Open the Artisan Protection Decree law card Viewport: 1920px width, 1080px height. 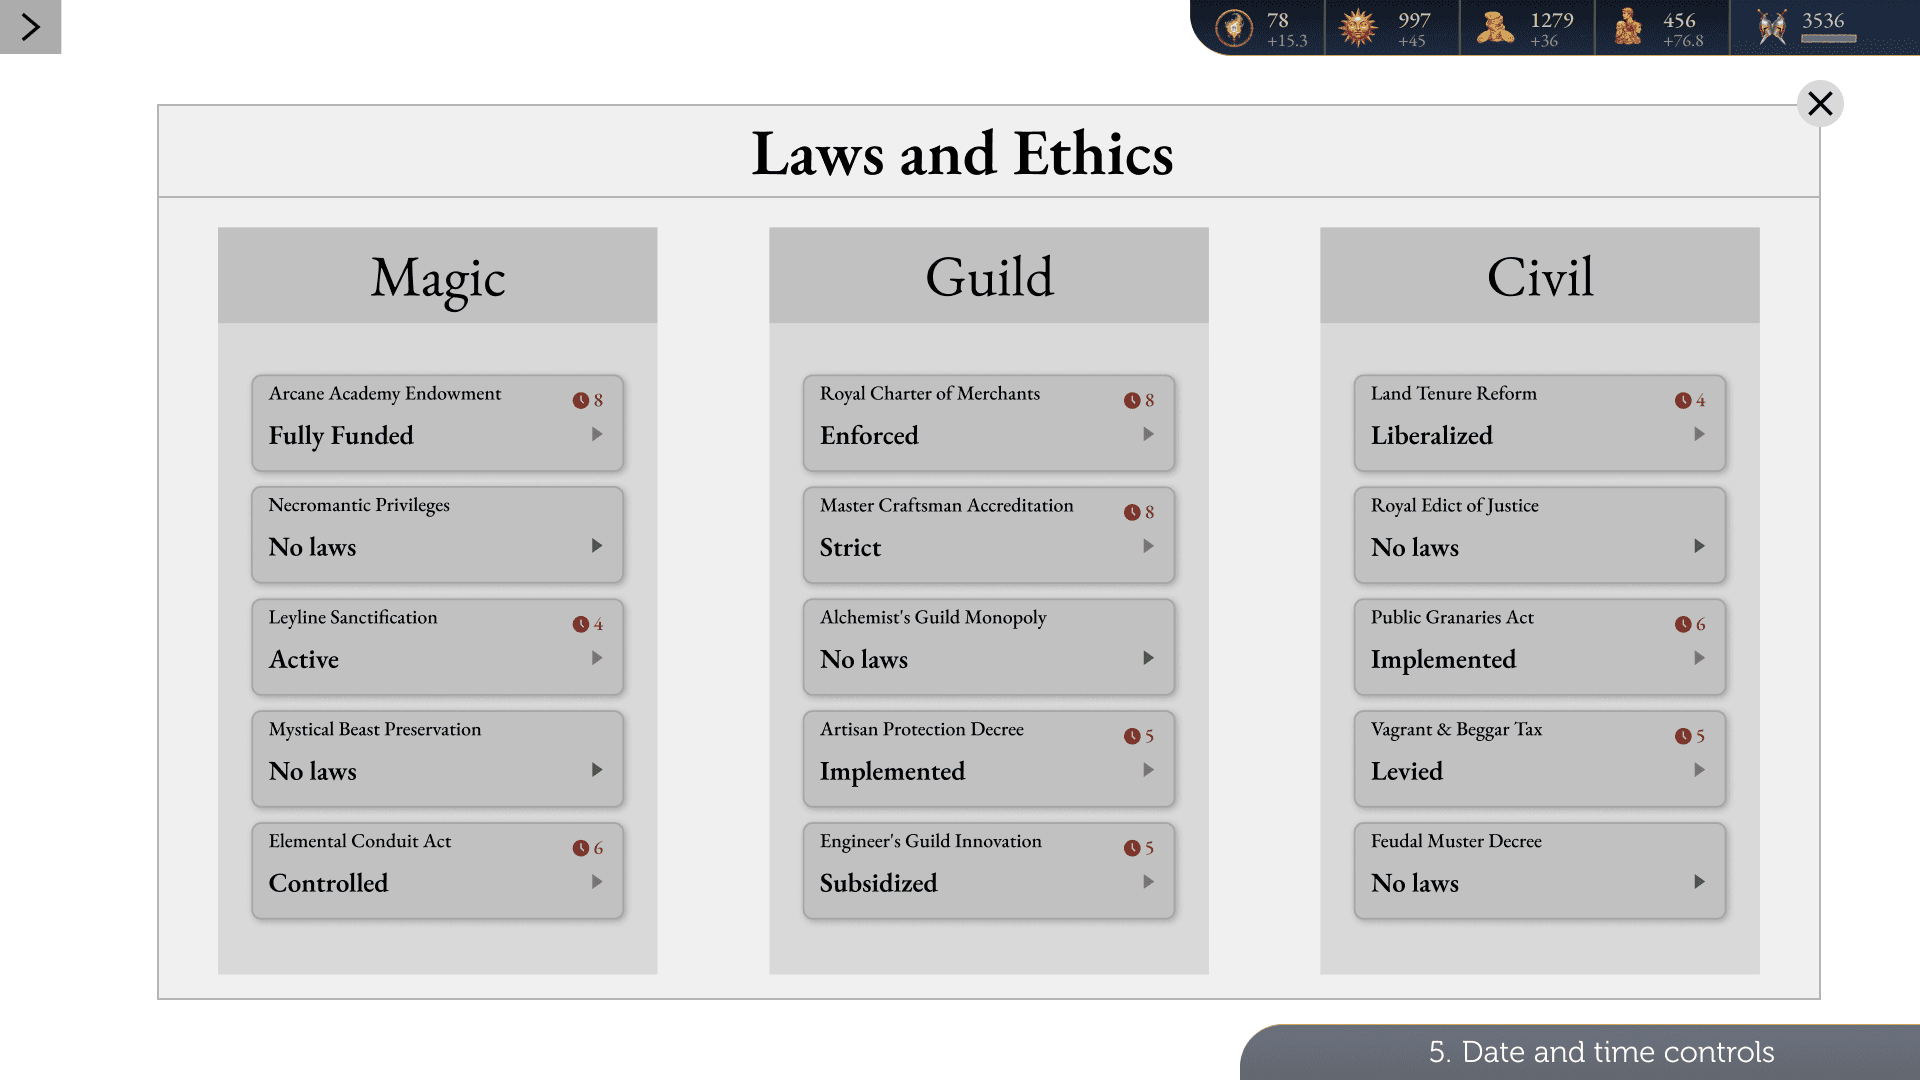(988, 758)
